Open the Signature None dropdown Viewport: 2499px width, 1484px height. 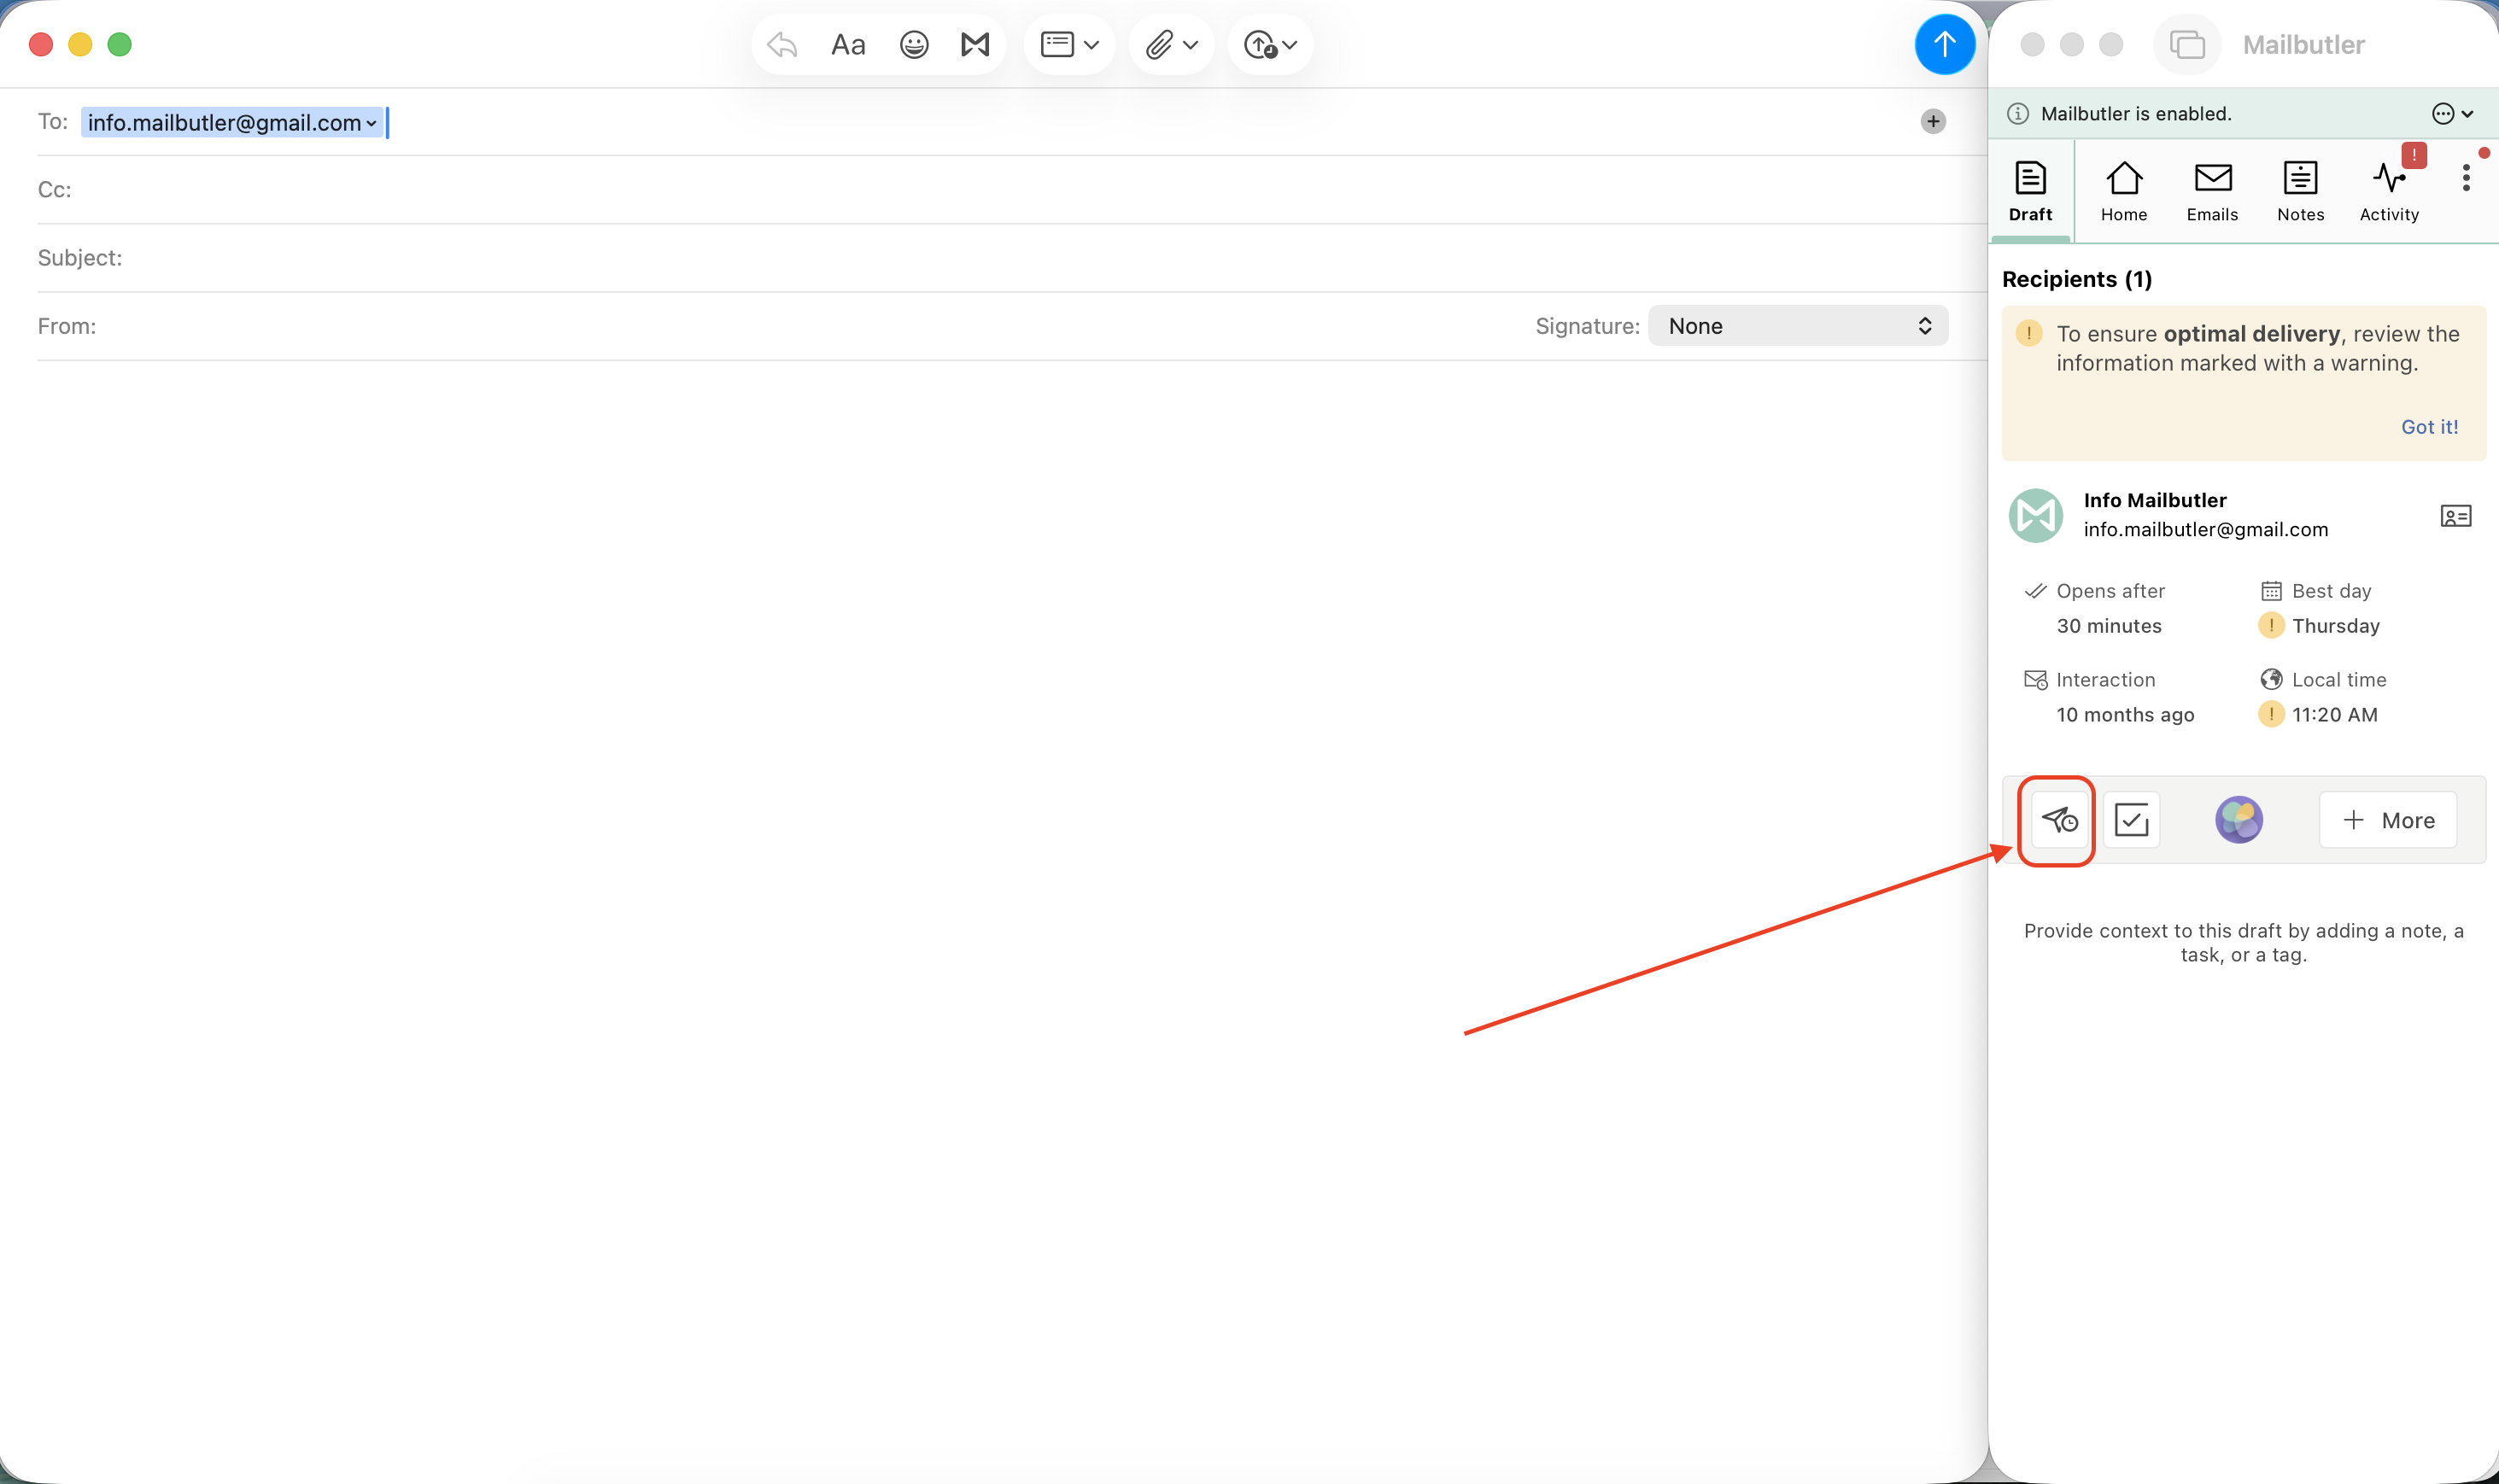pos(1797,326)
